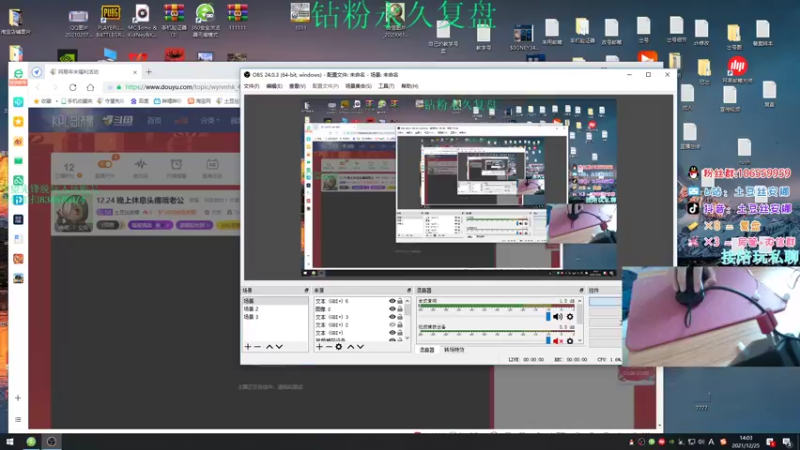Screen dimensions: 800x450
Task: Open the 查看(V) menu in OBS
Action: tap(297, 86)
